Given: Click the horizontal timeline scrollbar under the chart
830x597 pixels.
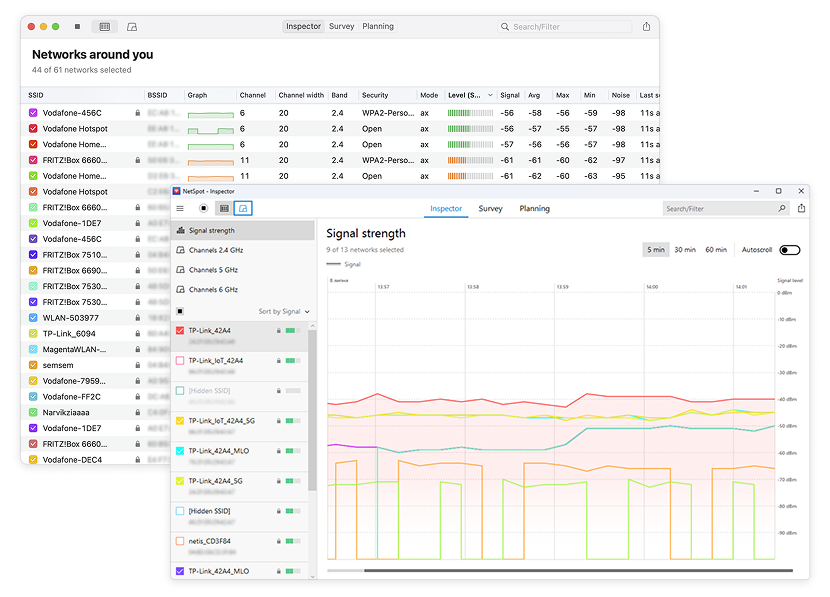Looking at the screenshot, I should pos(578,571).
